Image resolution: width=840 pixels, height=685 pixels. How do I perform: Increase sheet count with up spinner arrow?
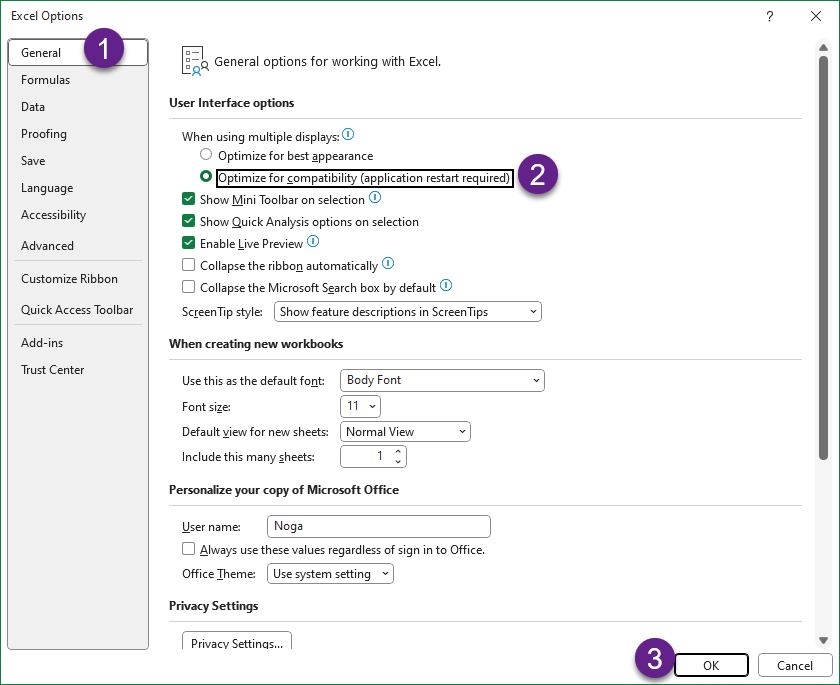[x=398, y=451]
